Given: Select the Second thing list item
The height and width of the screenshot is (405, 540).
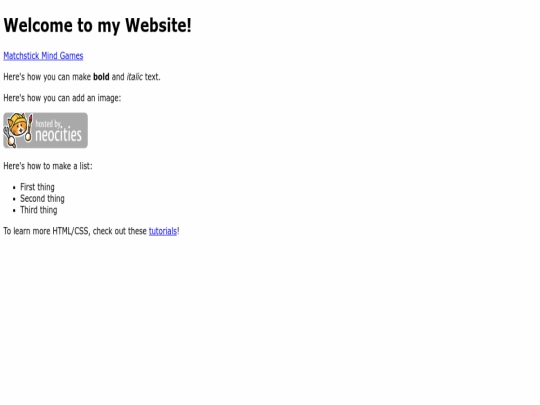Looking at the screenshot, I should [42, 199].
